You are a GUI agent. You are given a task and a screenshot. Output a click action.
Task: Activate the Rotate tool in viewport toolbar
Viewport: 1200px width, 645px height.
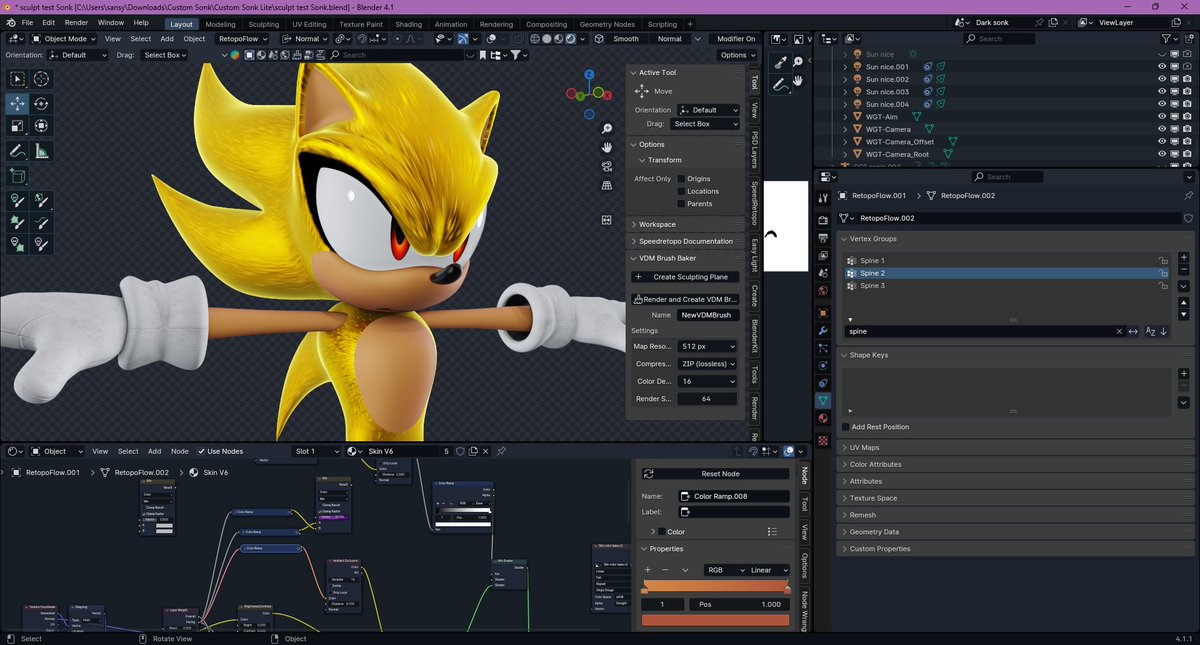(x=41, y=103)
